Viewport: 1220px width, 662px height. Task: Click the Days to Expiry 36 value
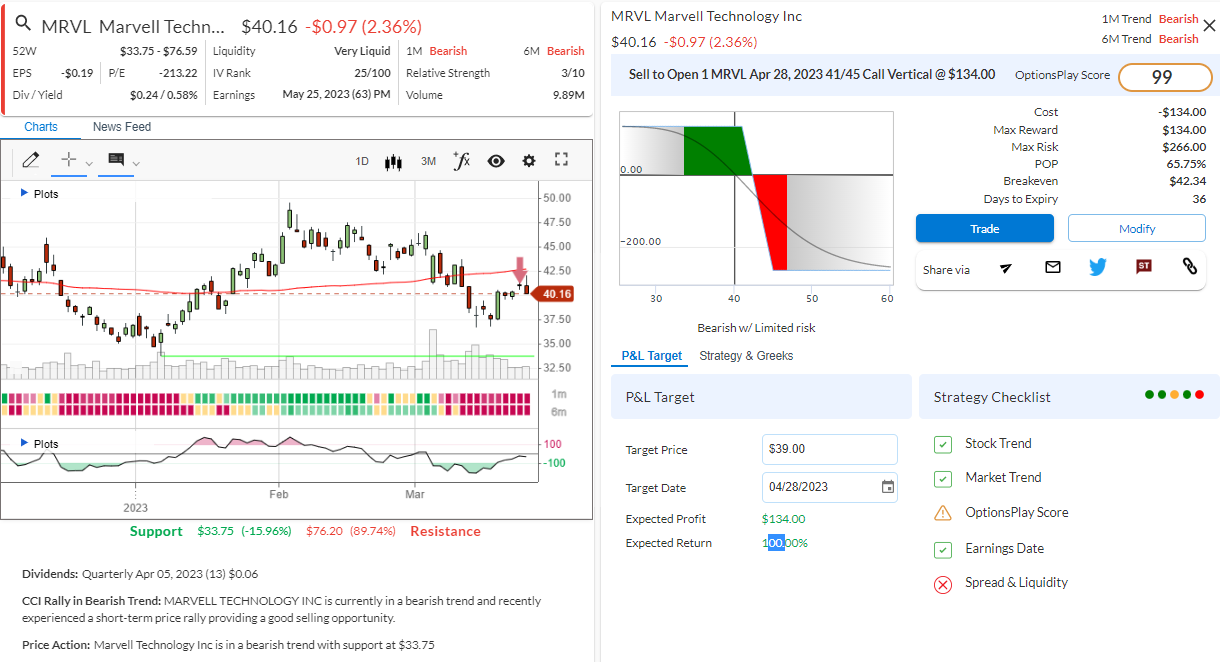click(1199, 199)
